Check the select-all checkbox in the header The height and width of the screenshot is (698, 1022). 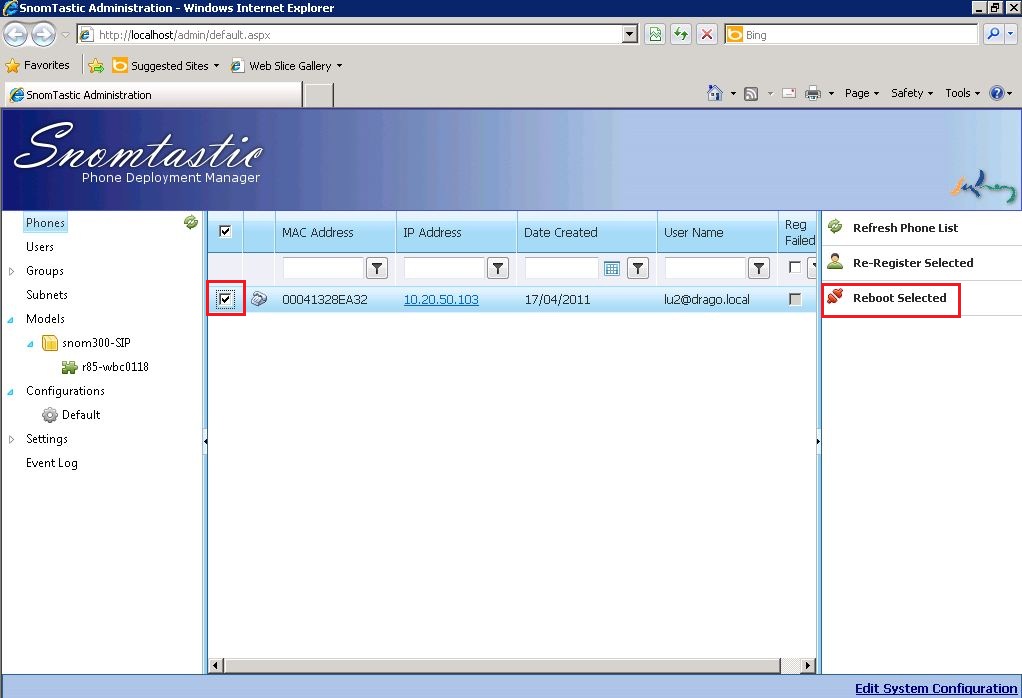click(x=225, y=231)
